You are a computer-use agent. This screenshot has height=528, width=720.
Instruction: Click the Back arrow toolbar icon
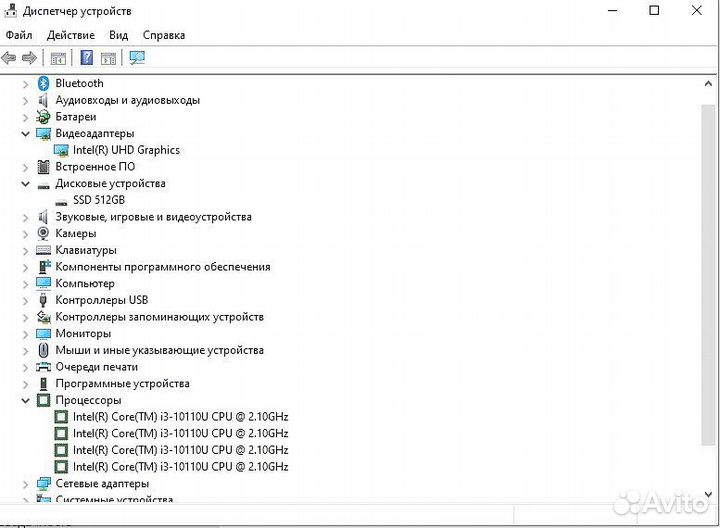(9, 58)
